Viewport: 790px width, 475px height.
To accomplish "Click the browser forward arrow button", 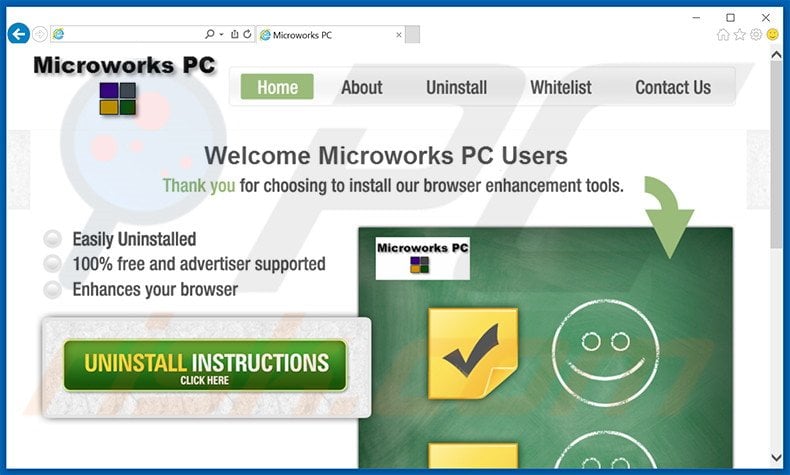I will pos(40,34).
